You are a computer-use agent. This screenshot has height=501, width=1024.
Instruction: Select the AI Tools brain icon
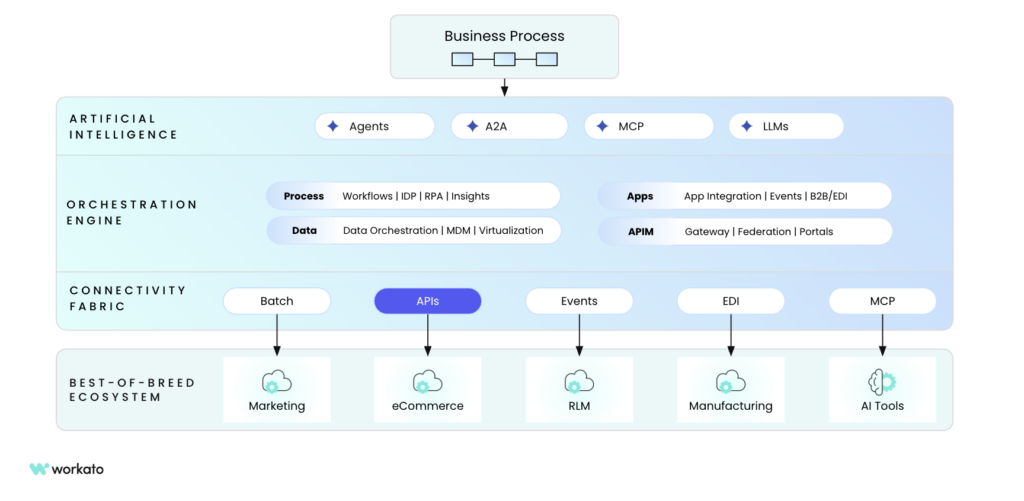pos(882,382)
